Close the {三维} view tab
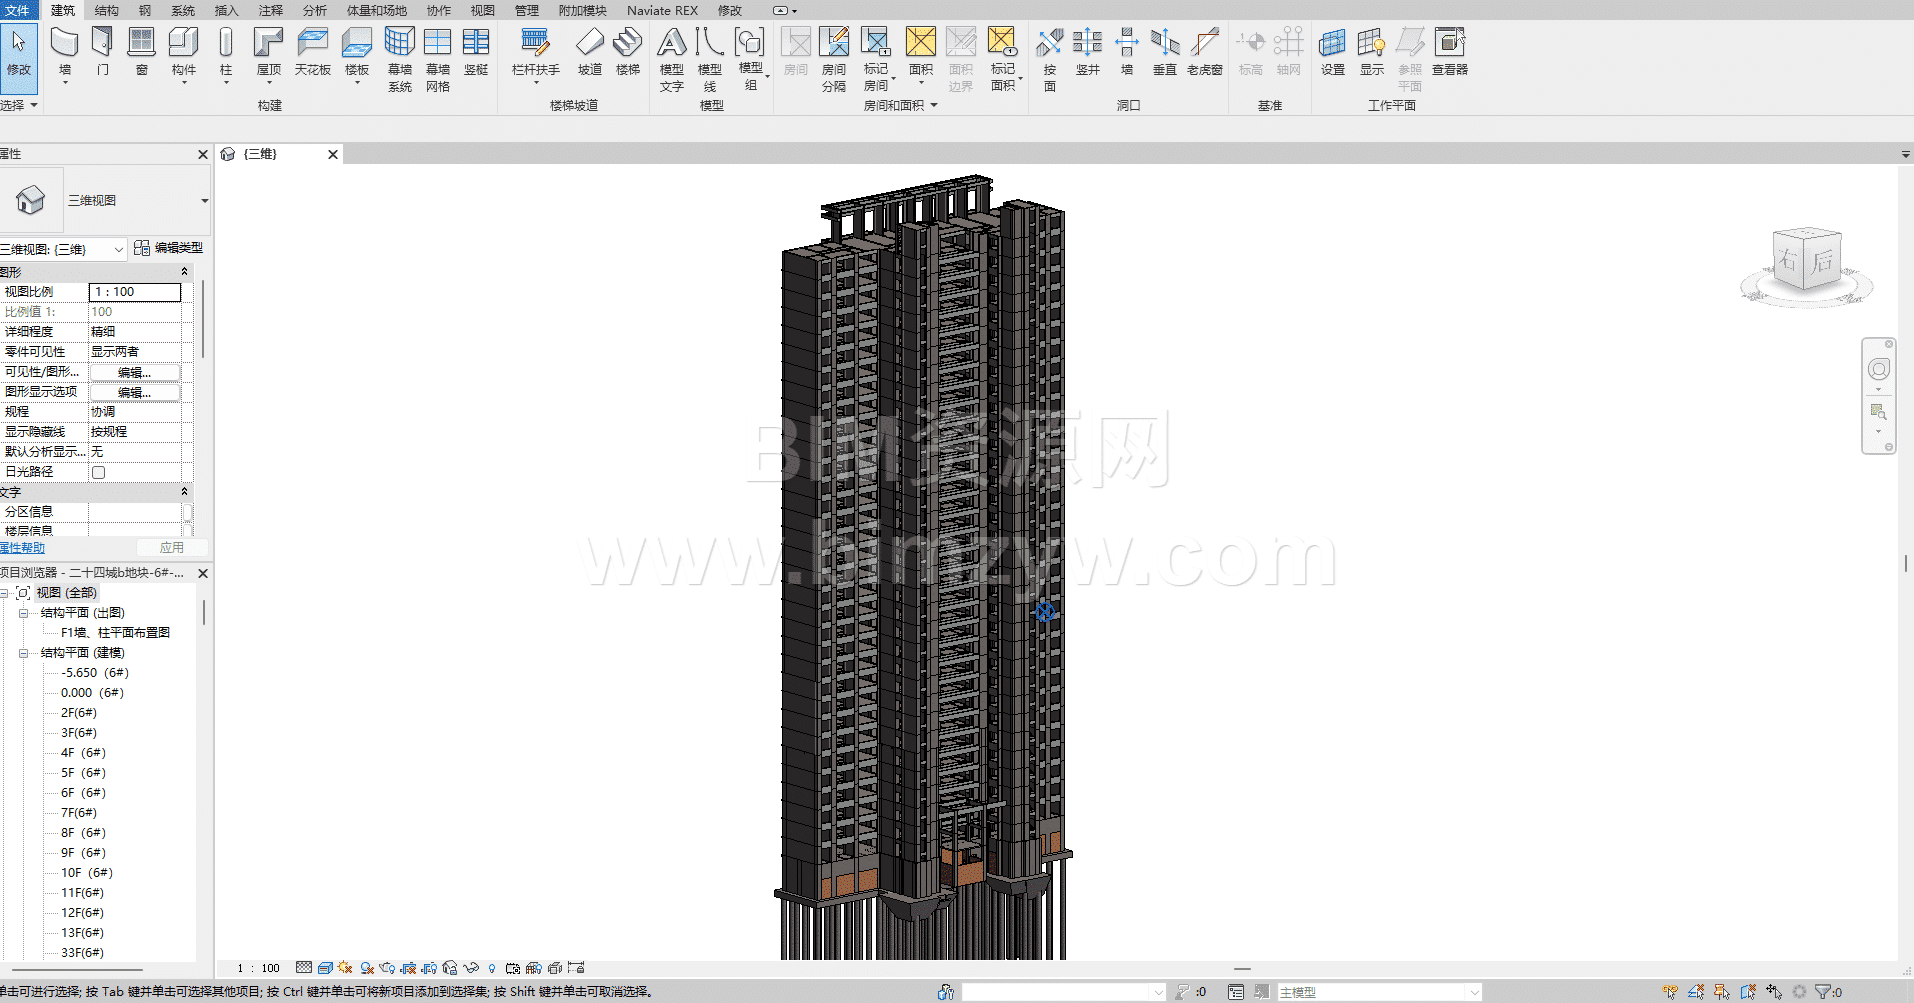1914x1003 pixels. pyautogui.click(x=333, y=154)
